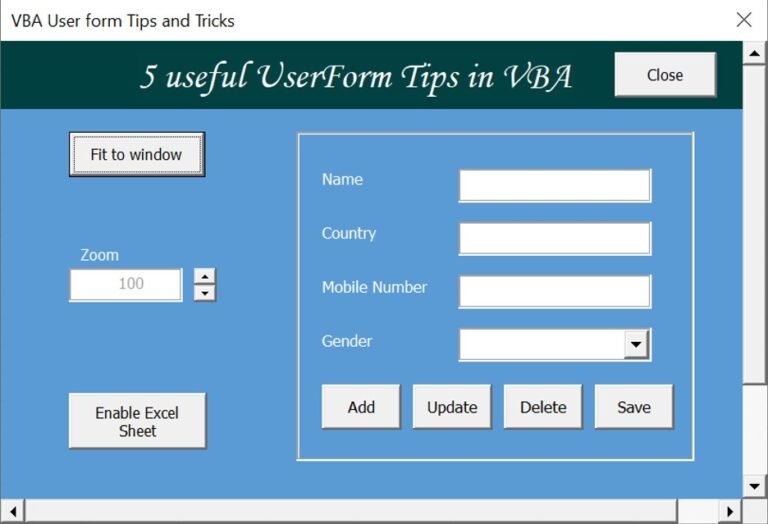Click the vertical scrollbar thumb

755,224
